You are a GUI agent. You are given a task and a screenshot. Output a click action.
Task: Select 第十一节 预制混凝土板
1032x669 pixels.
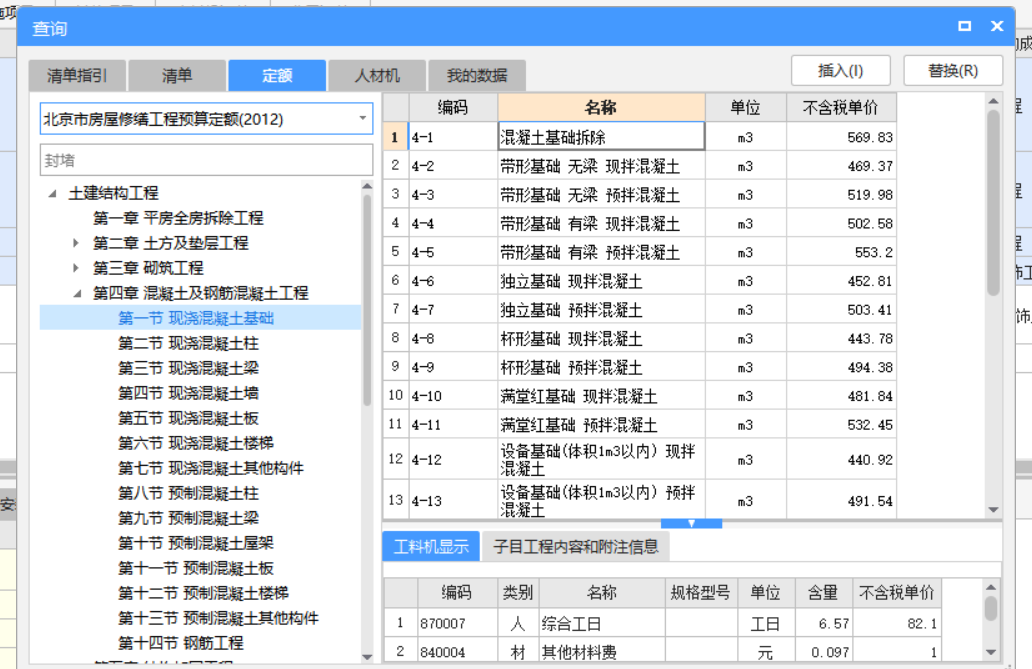pos(195,568)
